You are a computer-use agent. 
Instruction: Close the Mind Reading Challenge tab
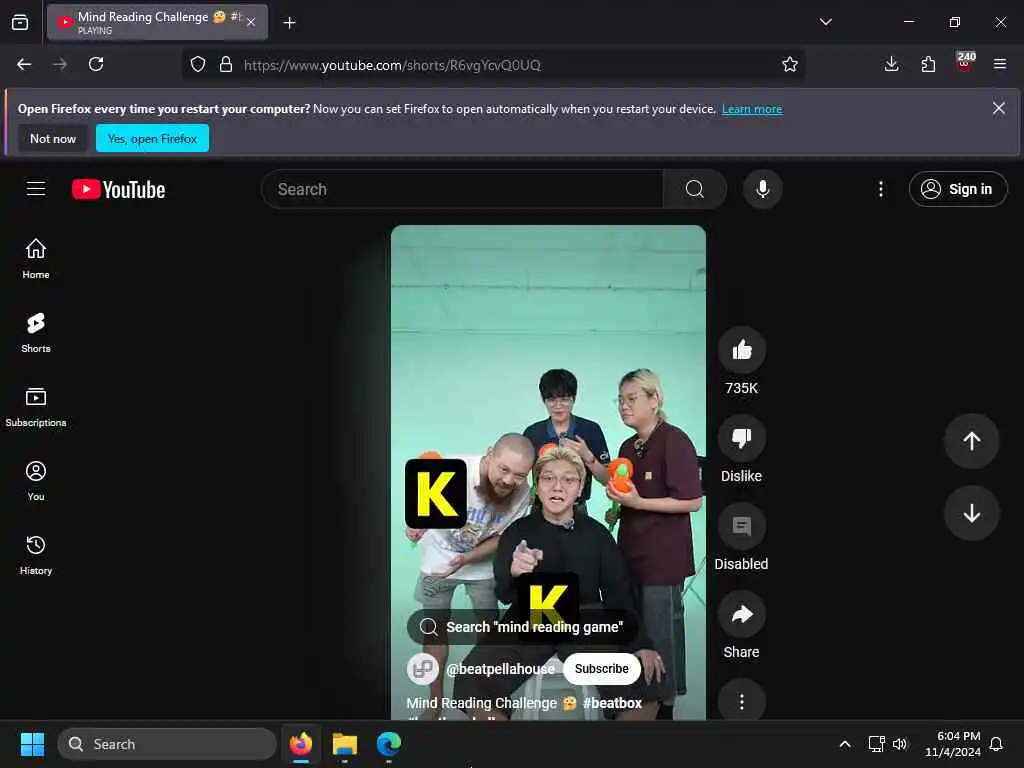click(251, 22)
